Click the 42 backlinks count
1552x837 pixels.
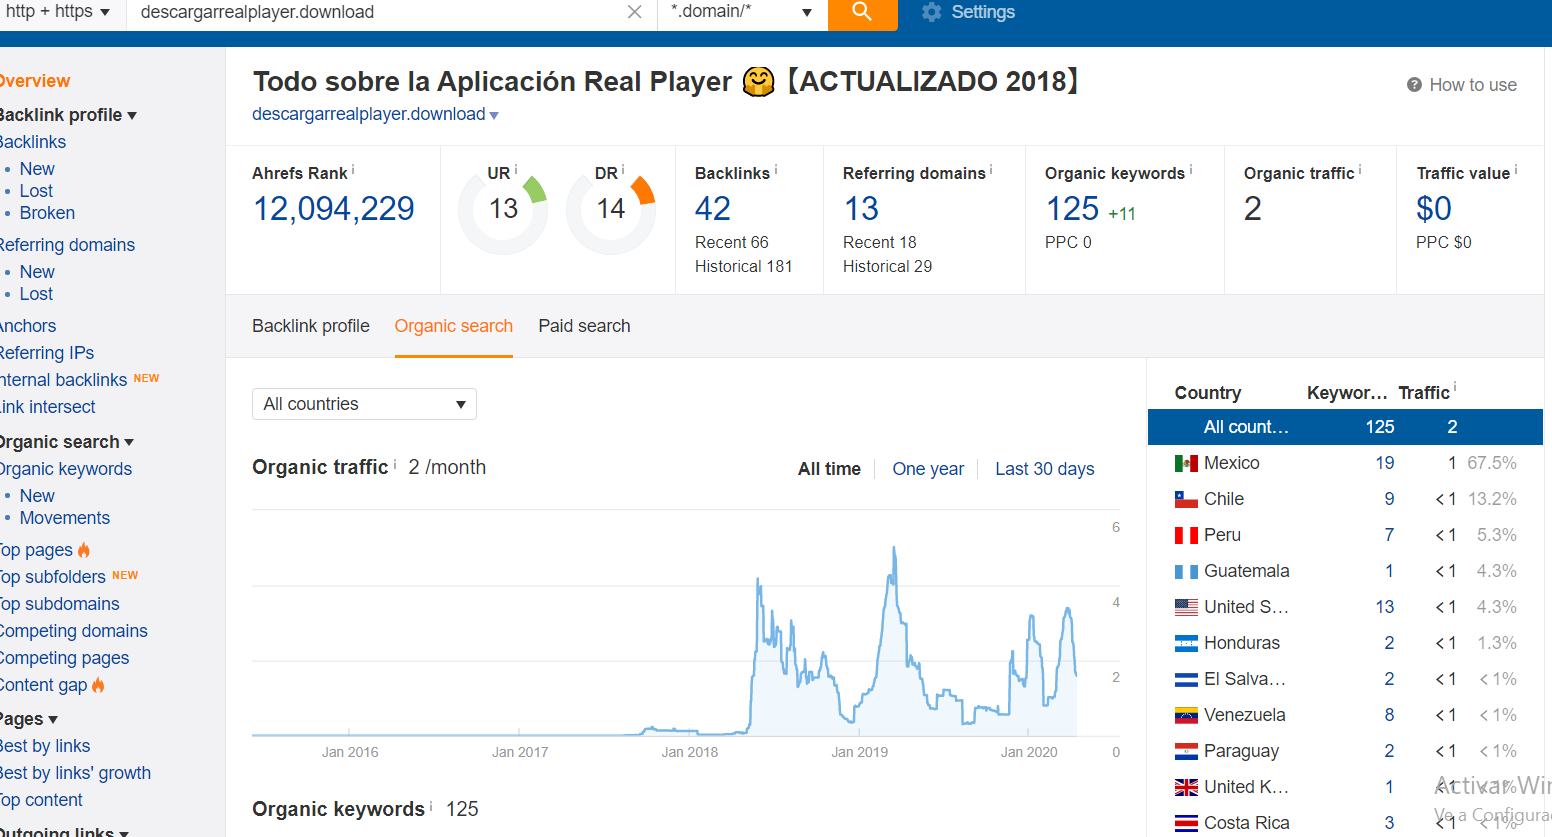pyautogui.click(x=713, y=209)
